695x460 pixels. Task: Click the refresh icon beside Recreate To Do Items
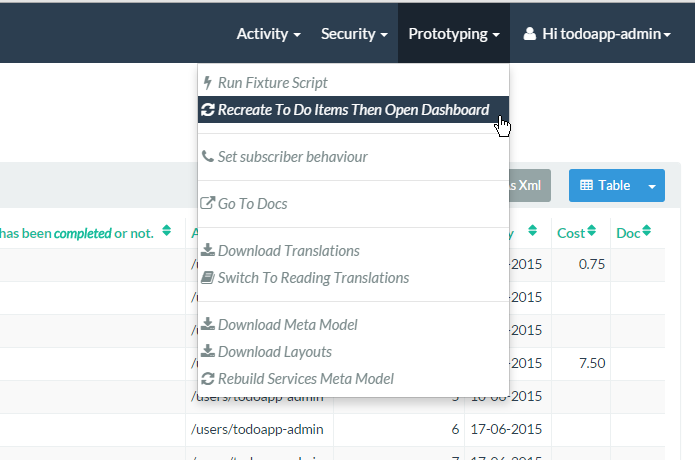pos(208,110)
